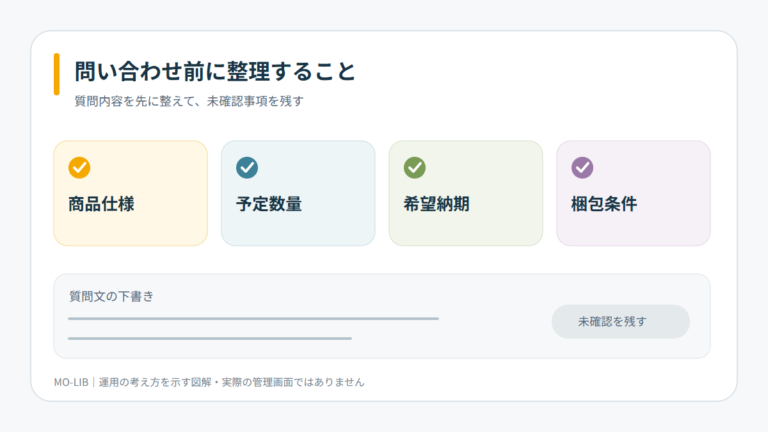Click the teal checkmark on 予定数量 card

[247, 168]
